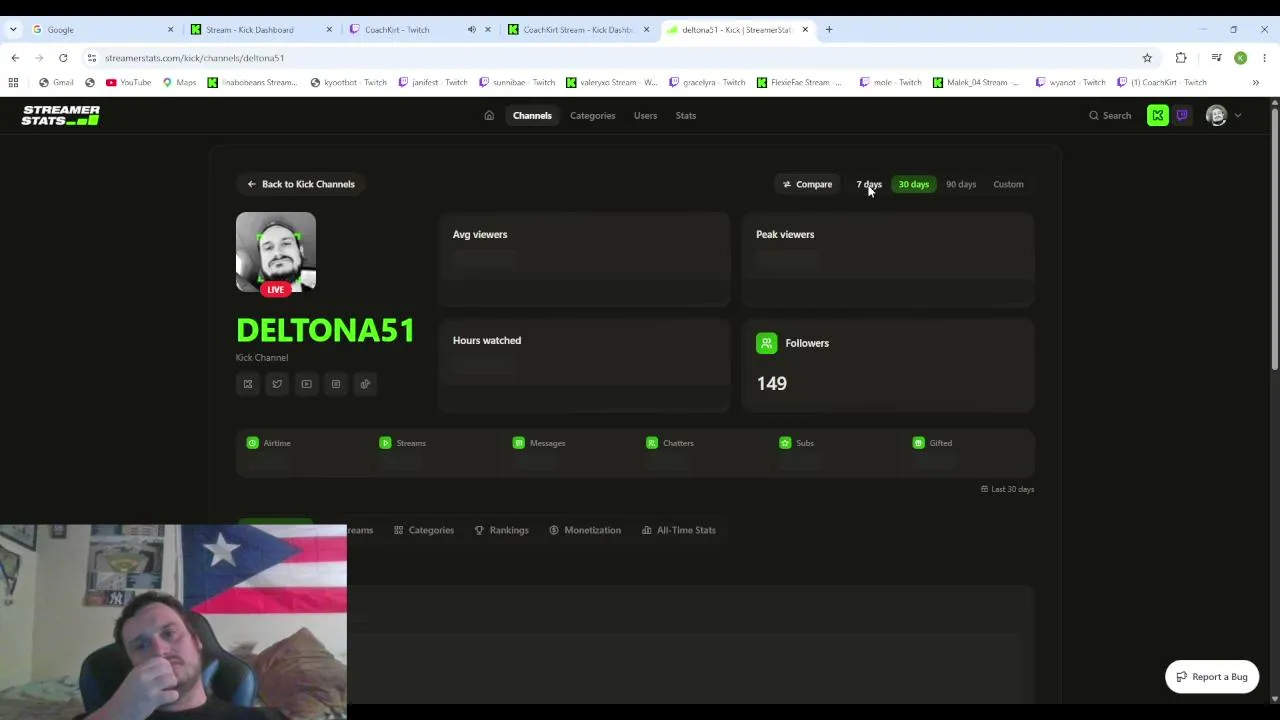Open the Gmail bookmark
This screenshot has height=720, width=1280.
click(56, 82)
